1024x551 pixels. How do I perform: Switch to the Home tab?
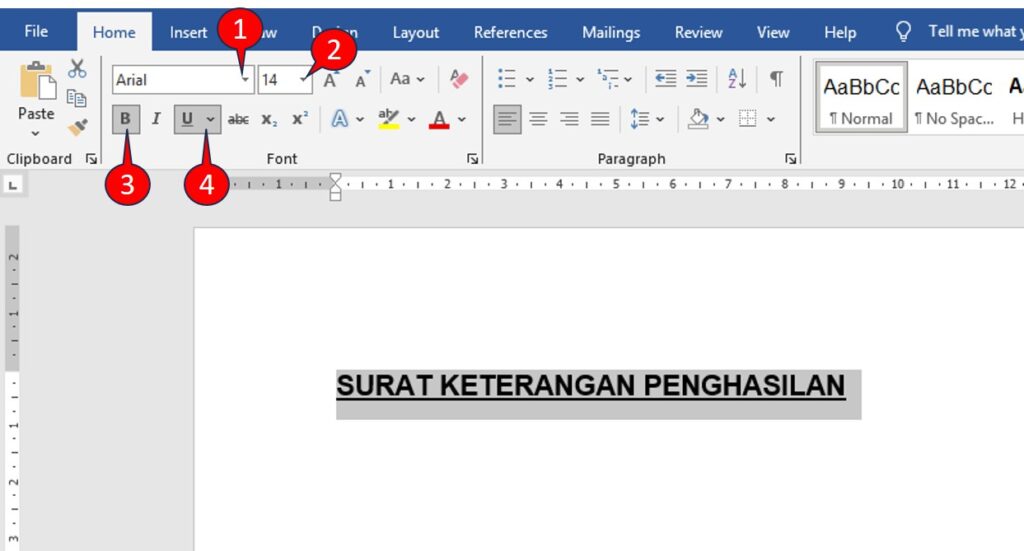tap(114, 32)
